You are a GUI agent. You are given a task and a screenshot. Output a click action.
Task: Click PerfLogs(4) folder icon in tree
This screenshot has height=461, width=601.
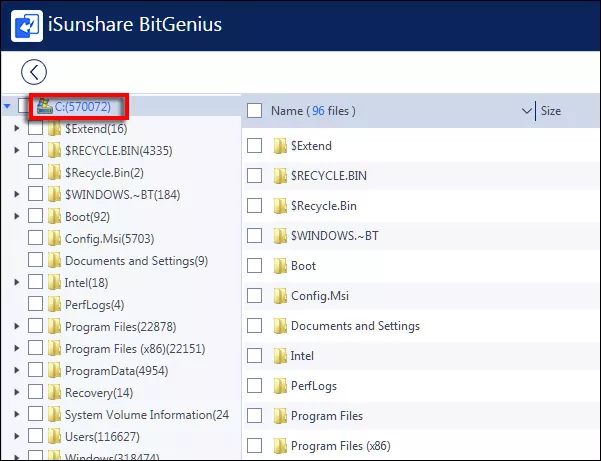pos(54,305)
